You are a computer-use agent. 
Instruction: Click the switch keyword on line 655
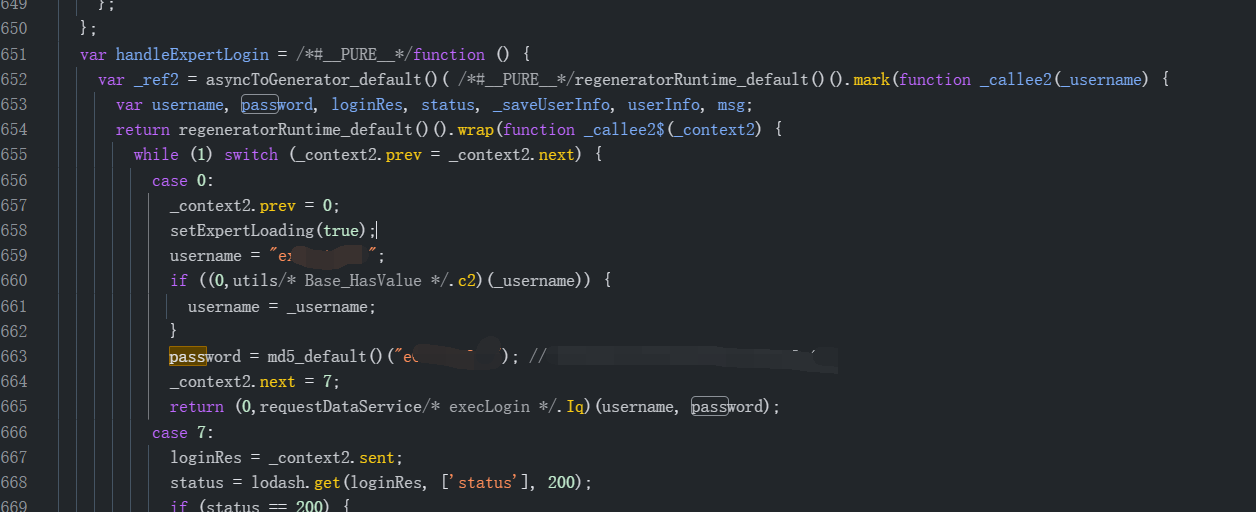(251, 155)
